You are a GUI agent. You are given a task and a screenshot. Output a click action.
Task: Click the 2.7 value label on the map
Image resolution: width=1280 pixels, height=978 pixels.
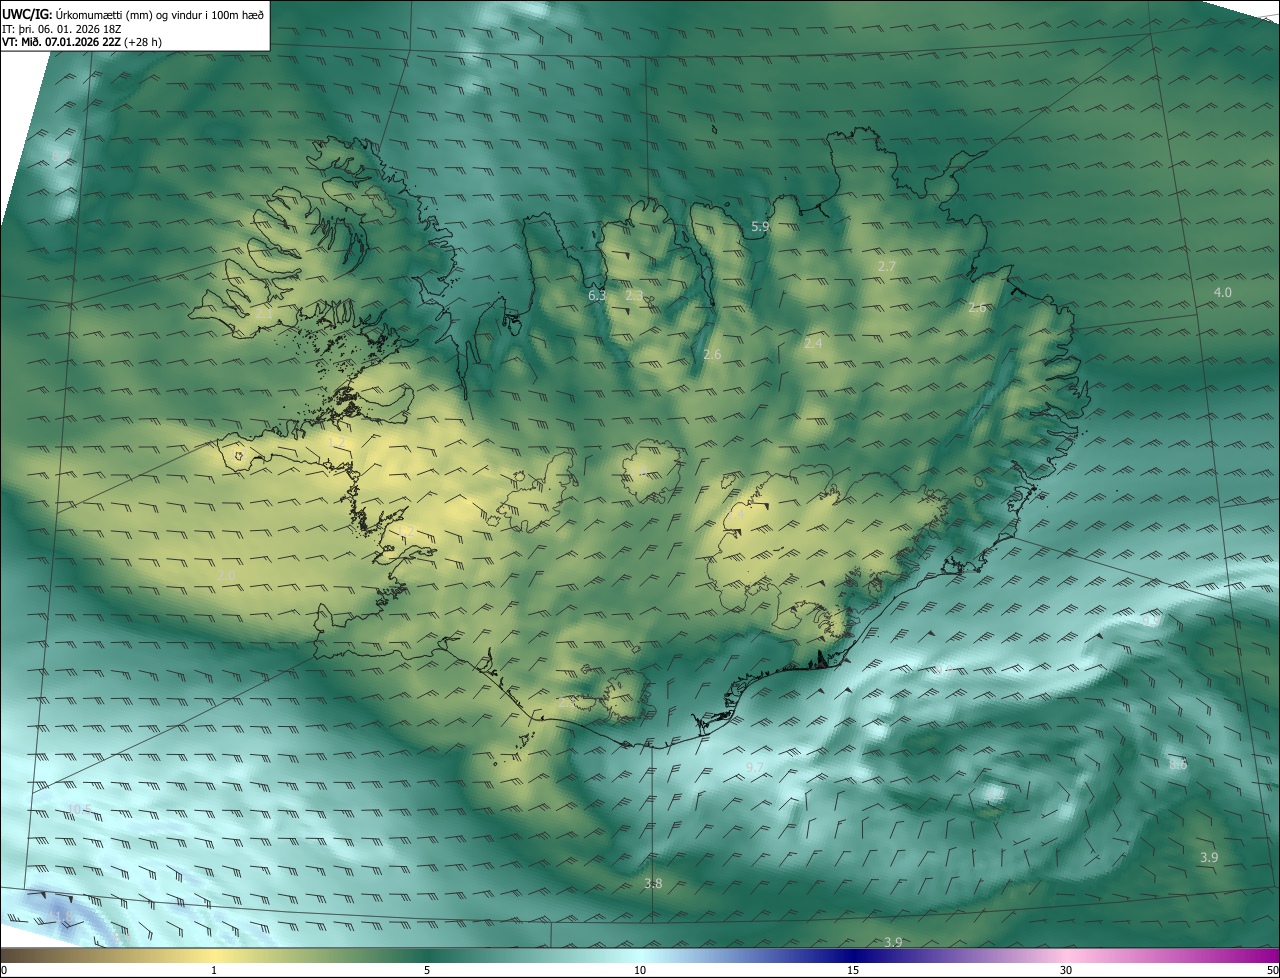tap(886, 266)
